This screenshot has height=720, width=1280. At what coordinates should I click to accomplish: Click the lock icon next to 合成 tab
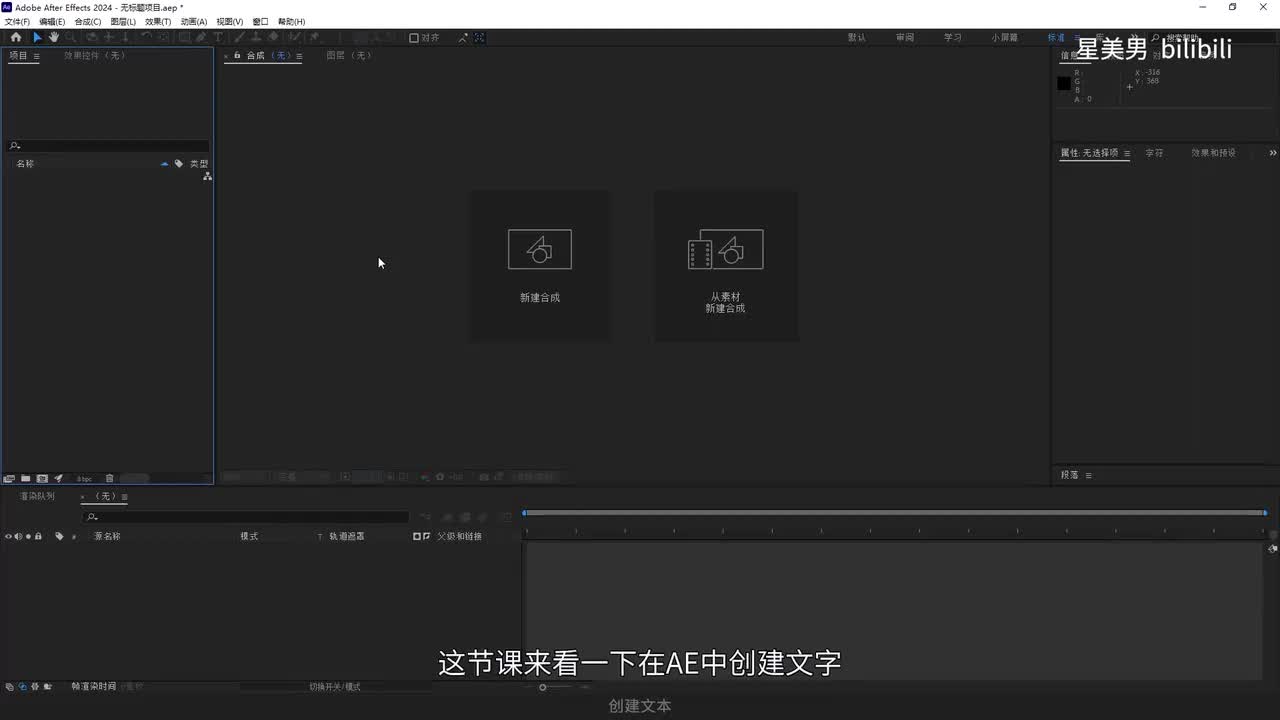(237, 55)
